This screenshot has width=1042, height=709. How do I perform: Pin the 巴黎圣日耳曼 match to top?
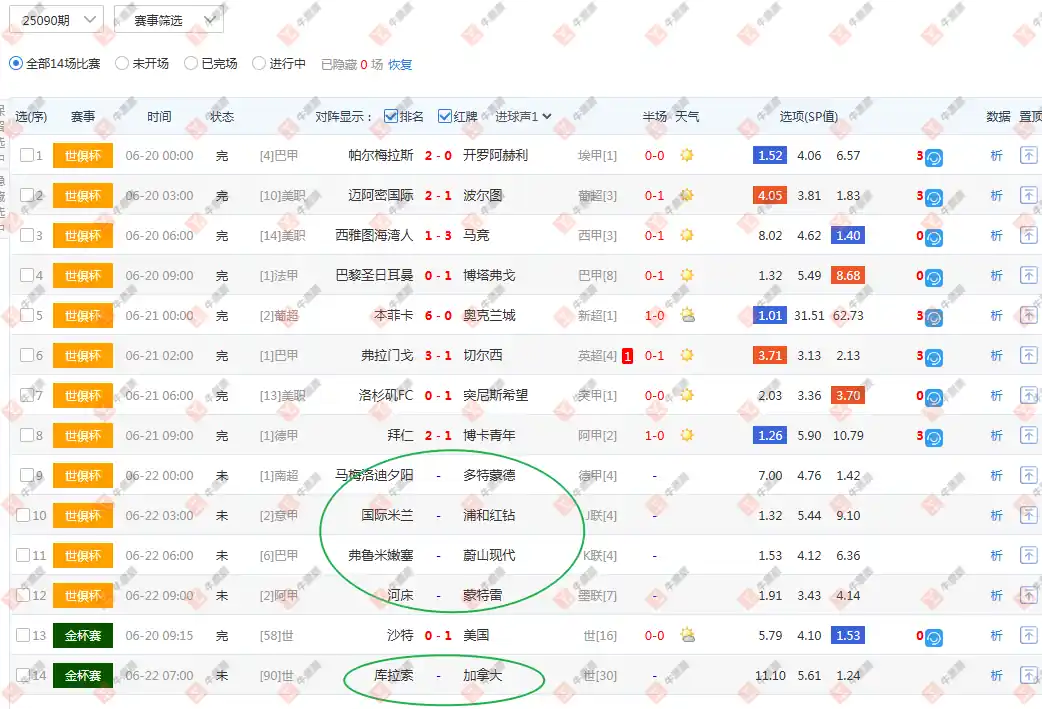(x=1028, y=275)
